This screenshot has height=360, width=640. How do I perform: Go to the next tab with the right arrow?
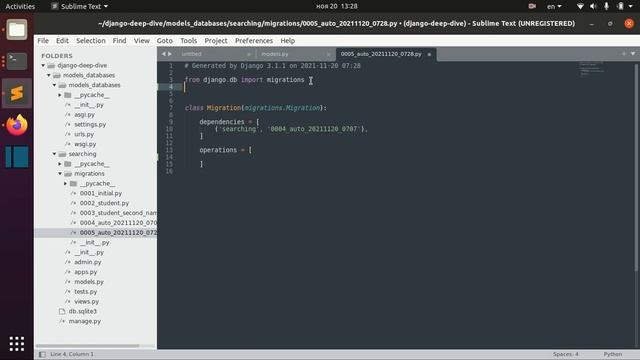(170, 54)
